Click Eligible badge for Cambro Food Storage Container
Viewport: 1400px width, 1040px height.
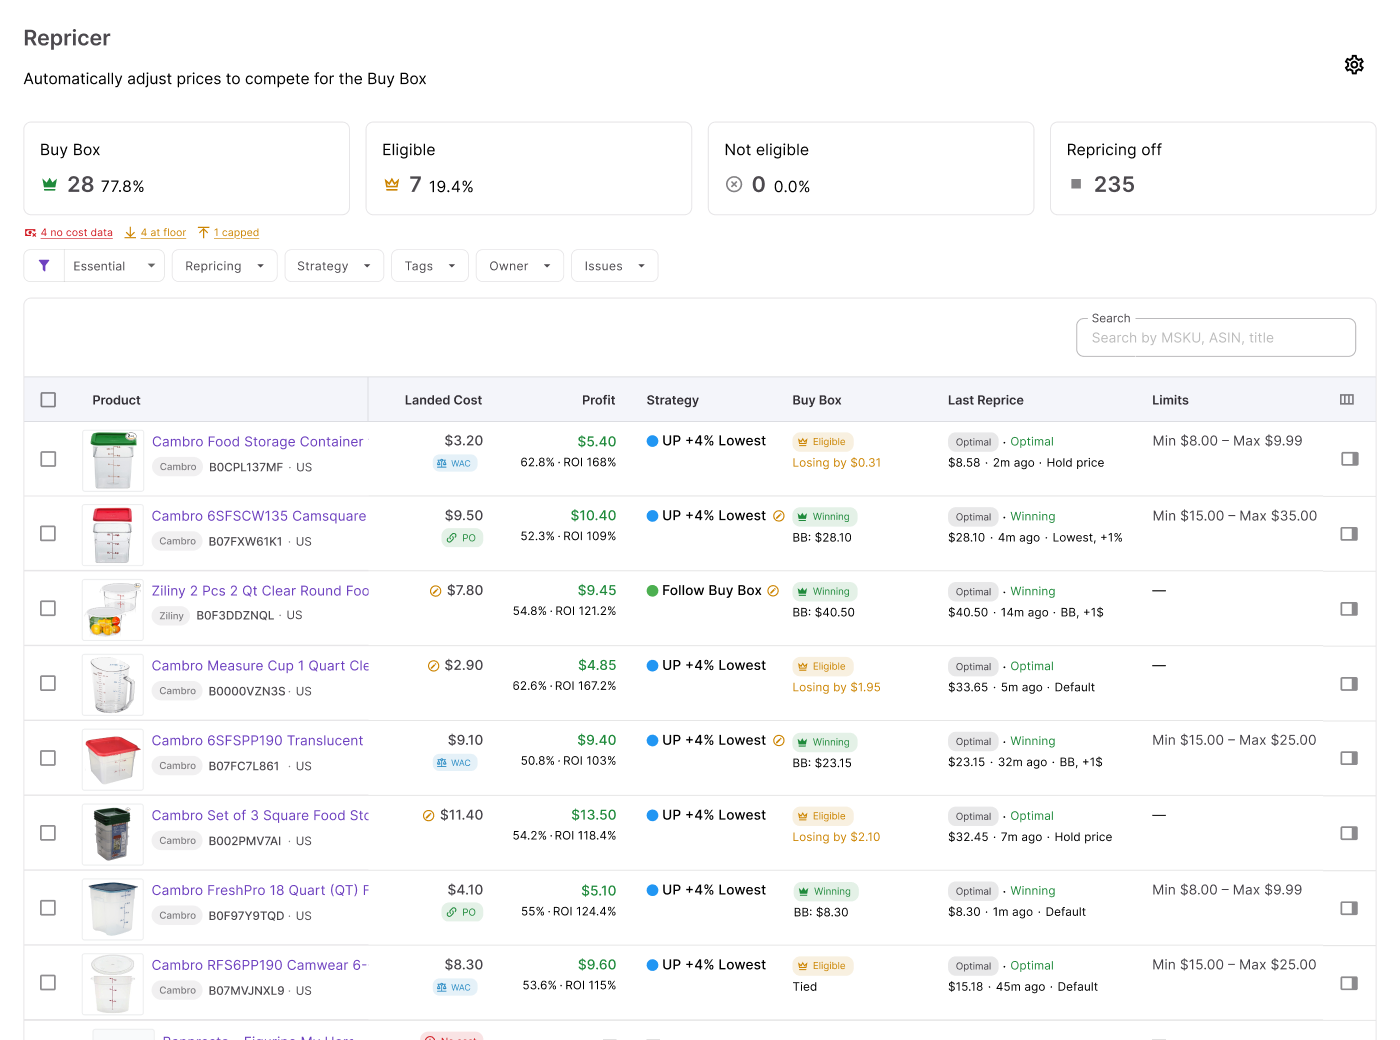point(822,442)
